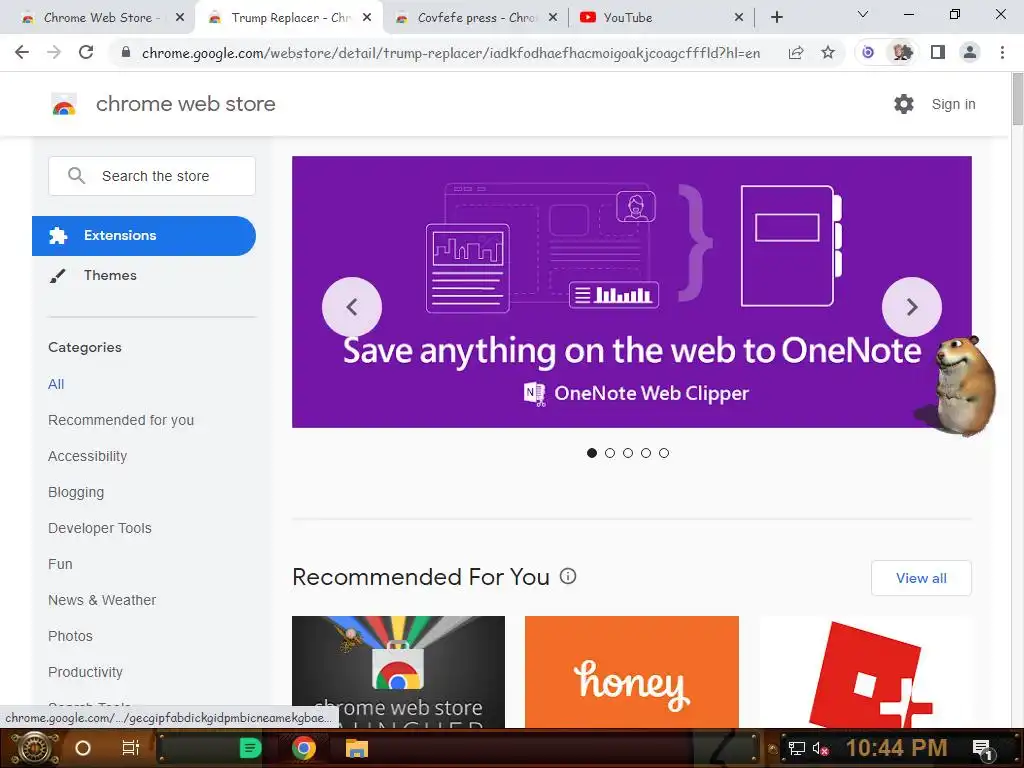1024x768 pixels.
Task: Switch to the YouTube tab
Action: 661,18
